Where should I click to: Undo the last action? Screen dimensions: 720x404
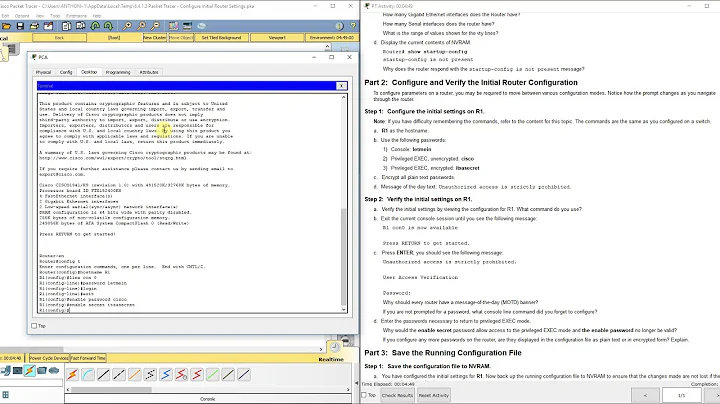click(95, 26)
